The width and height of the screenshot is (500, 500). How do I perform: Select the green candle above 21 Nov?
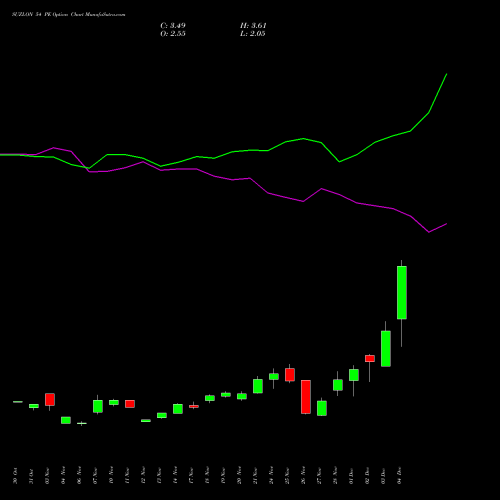[x=258, y=386]
